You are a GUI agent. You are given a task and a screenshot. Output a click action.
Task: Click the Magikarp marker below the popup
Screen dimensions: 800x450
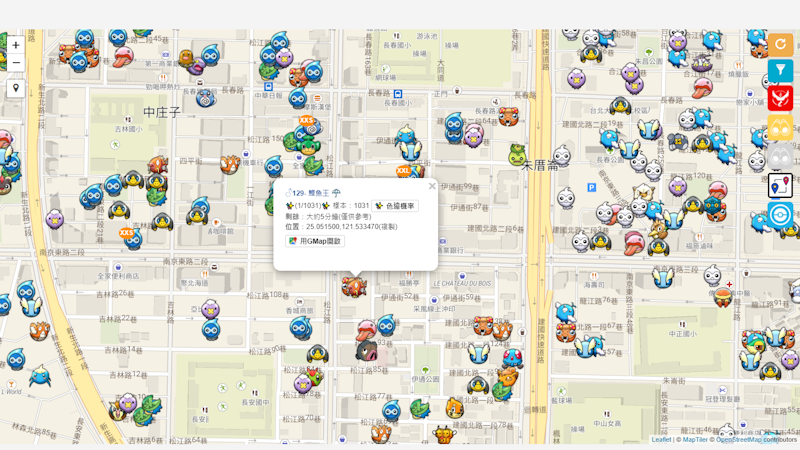pyautogui.click(x=354, y=288)
